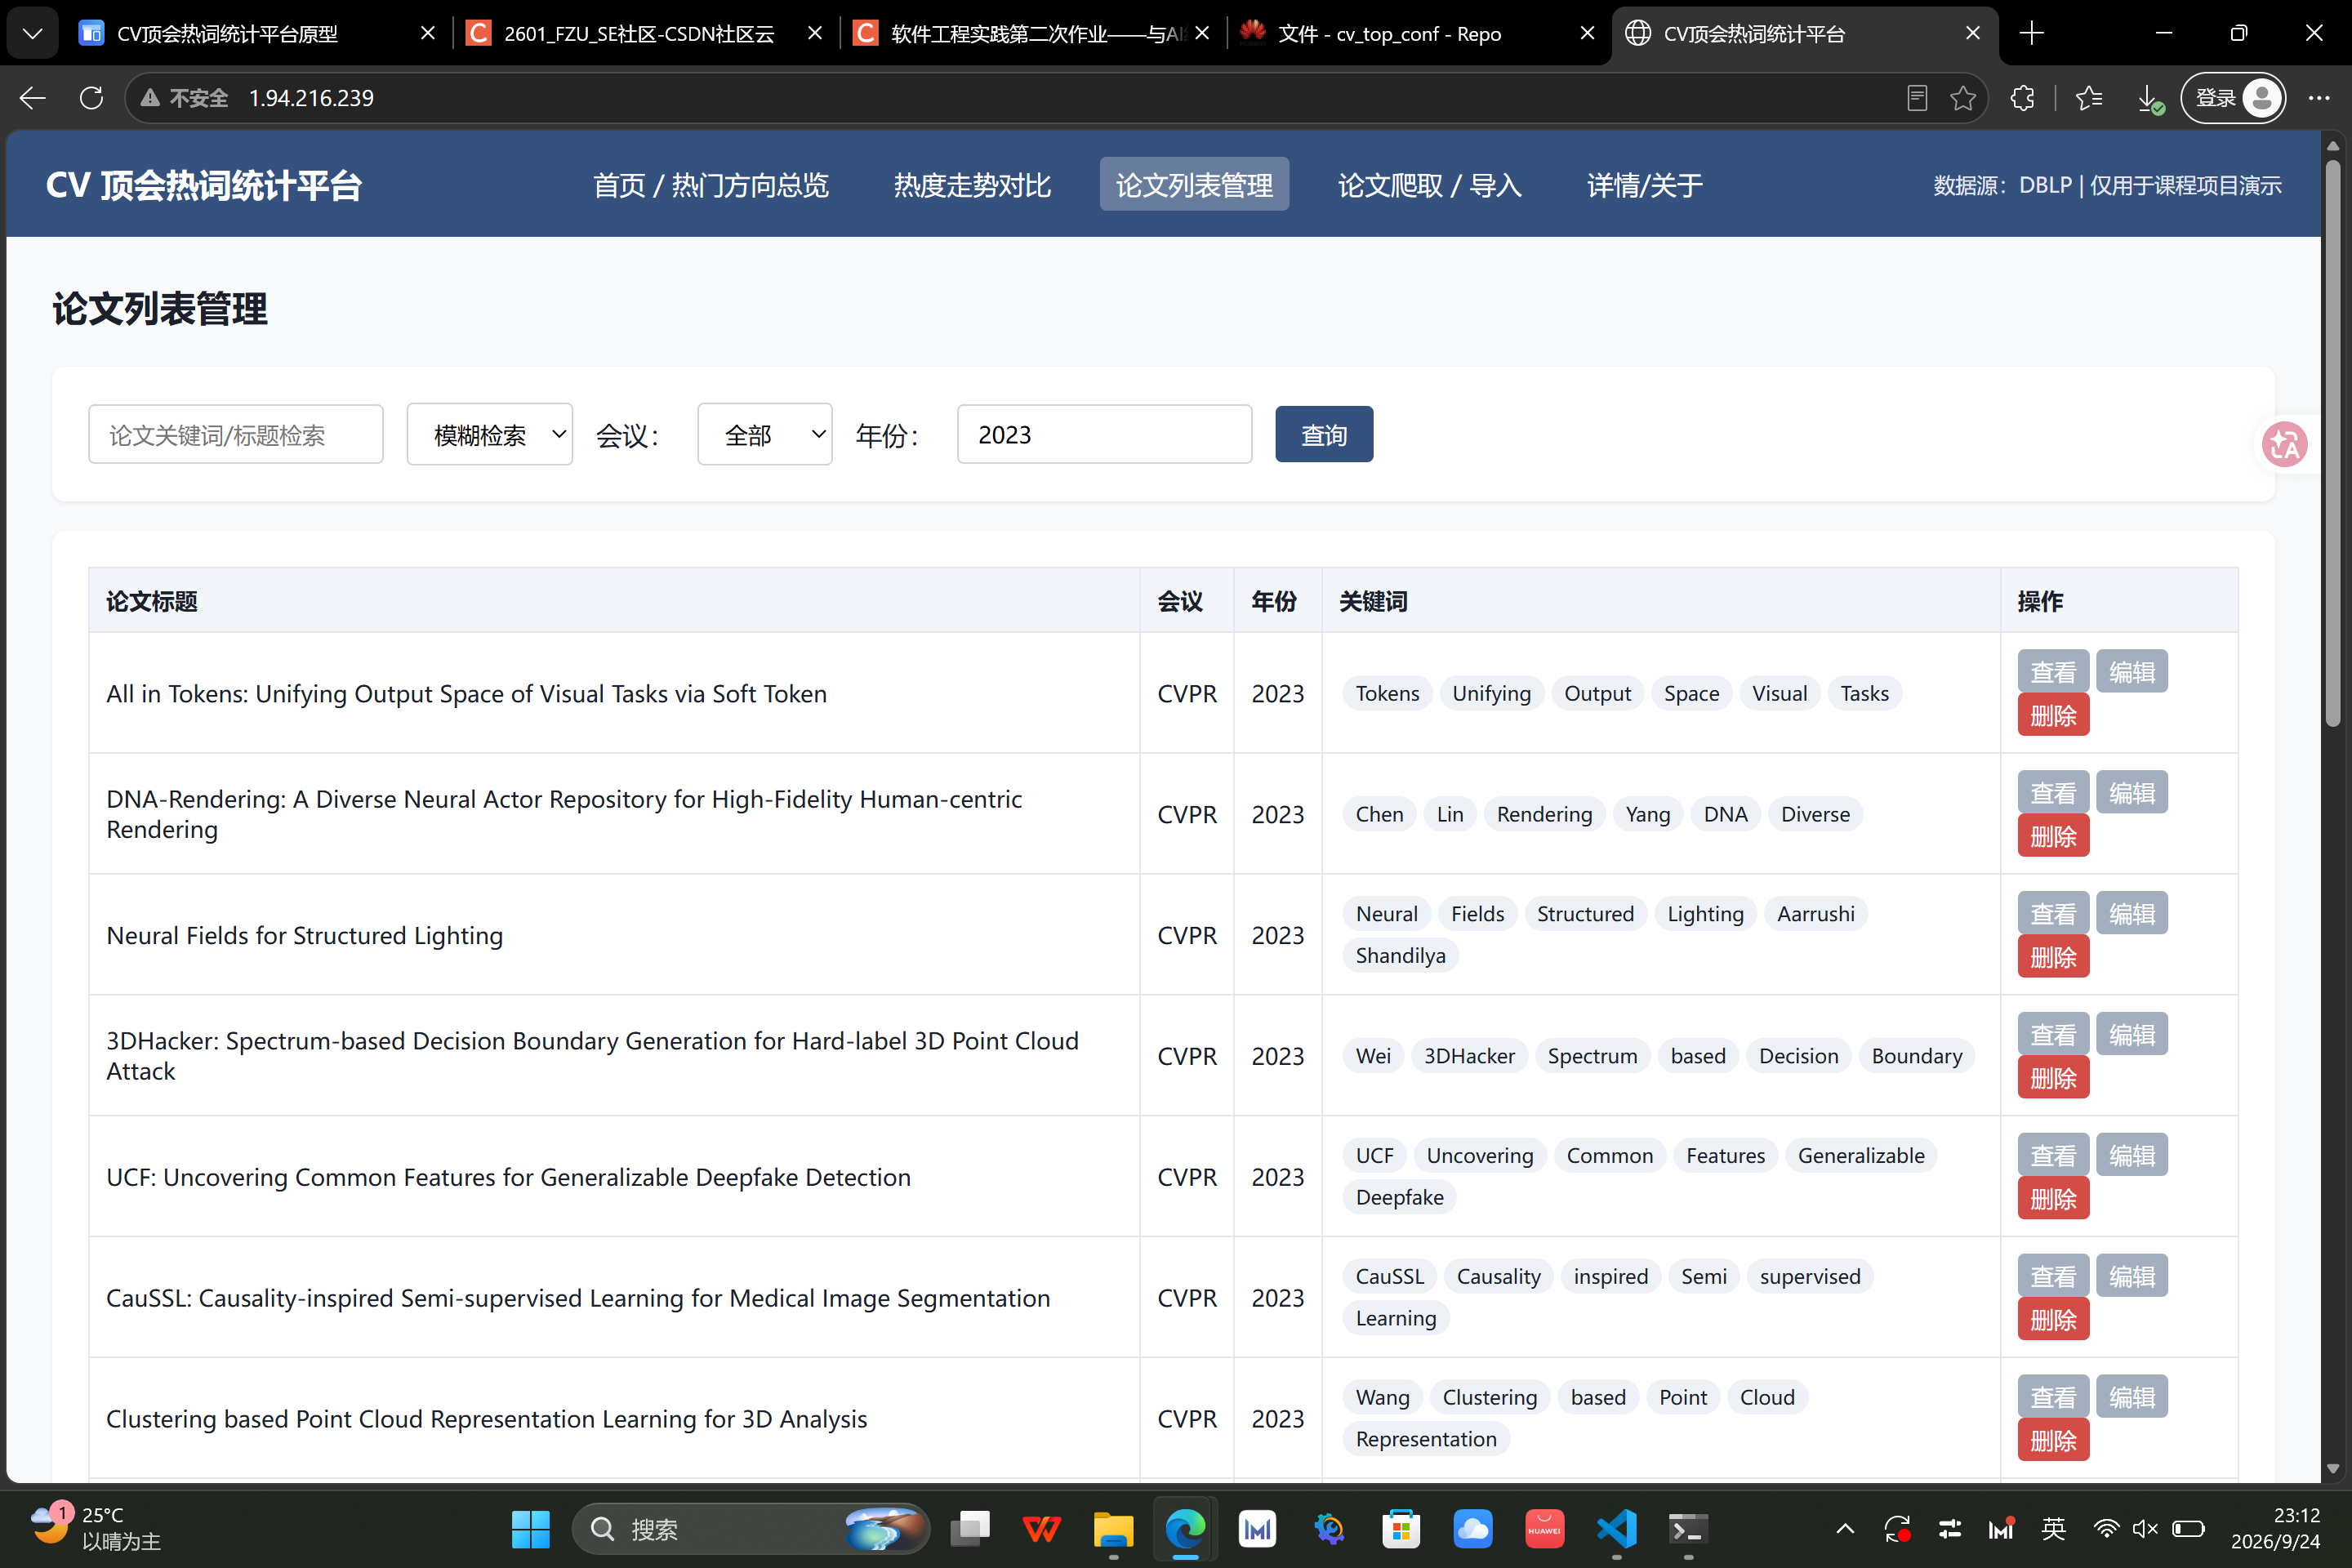Viewport: 2352px width, 1568px height.
Task: Click 删除 for Neural Fields for Structured Lighting
Action: [2053, 957]
